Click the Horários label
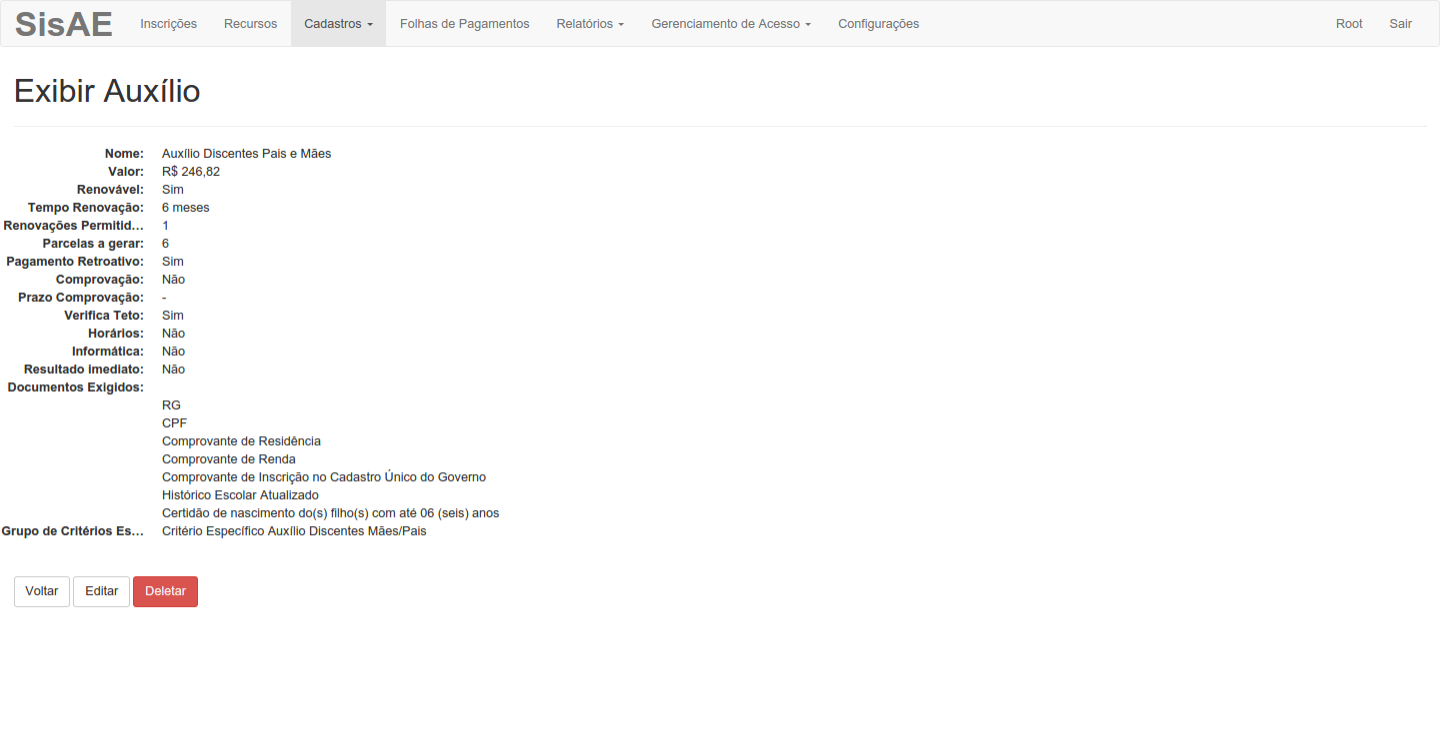Viewport: 1440px width, 742px height. coord(116,334)
